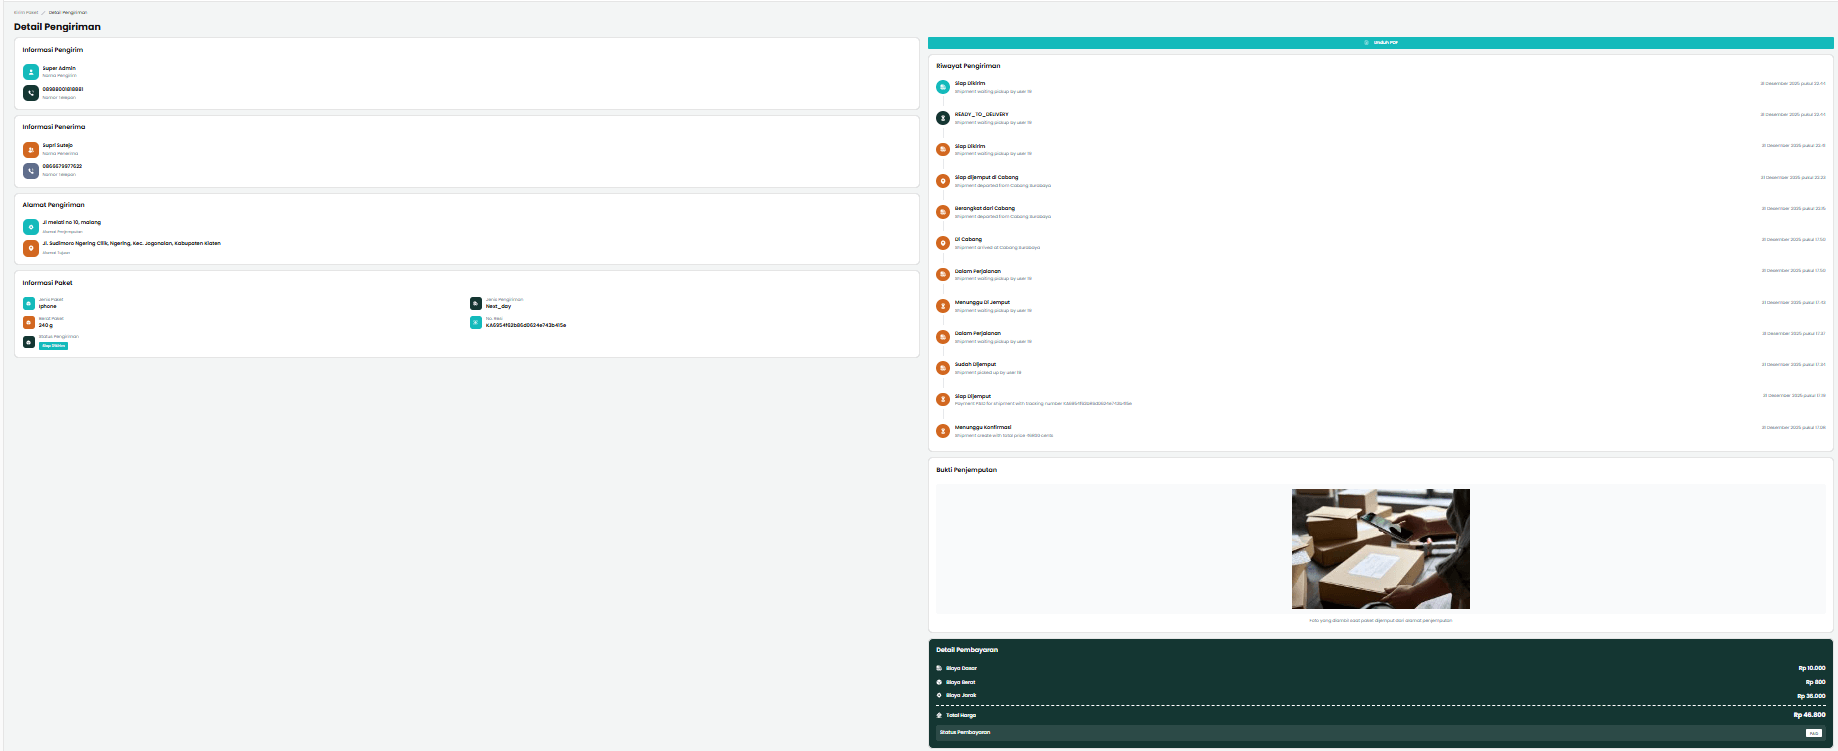Click the Total Harga icon

click(x=939, y=715)
